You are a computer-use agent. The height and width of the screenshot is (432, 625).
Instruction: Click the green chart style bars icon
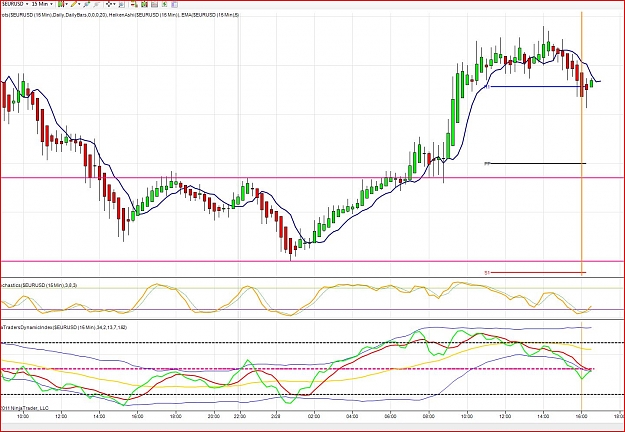click(61, 4)
